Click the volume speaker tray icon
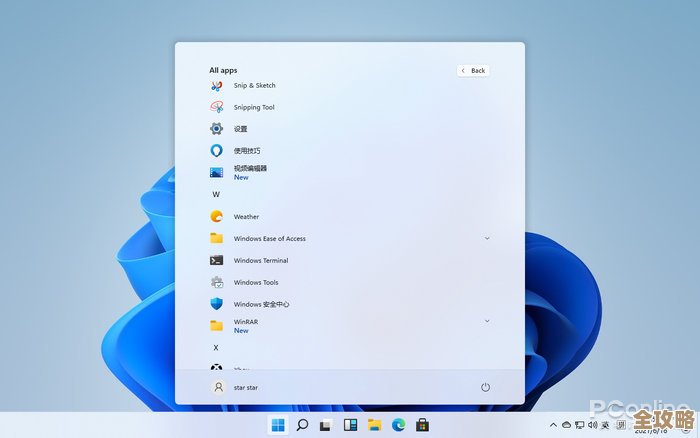The width and height of the screenshot is (700, 438). pos(592,425)
